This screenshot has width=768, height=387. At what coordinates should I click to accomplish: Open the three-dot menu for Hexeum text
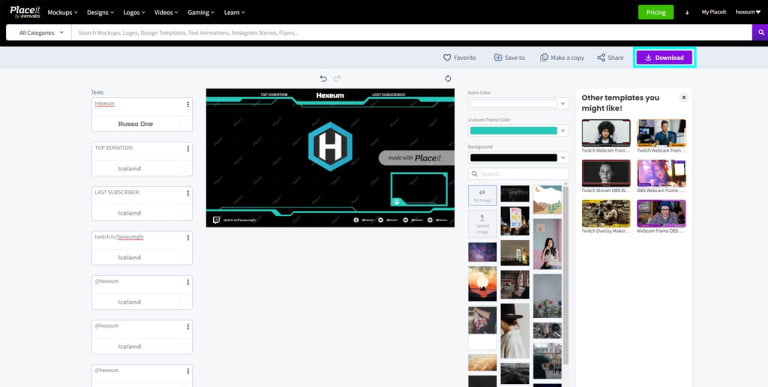(x=188, y=104)
